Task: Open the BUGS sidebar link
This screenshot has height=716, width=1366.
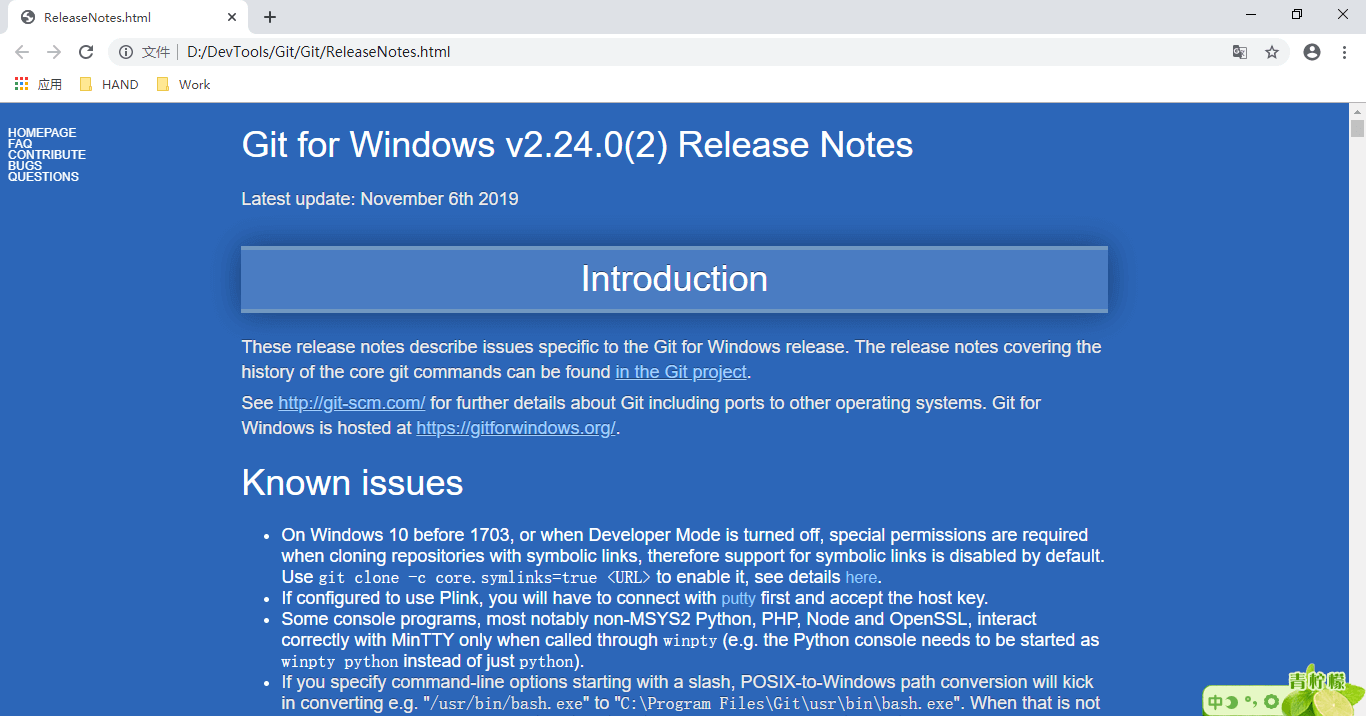Action: click(25, 165)
